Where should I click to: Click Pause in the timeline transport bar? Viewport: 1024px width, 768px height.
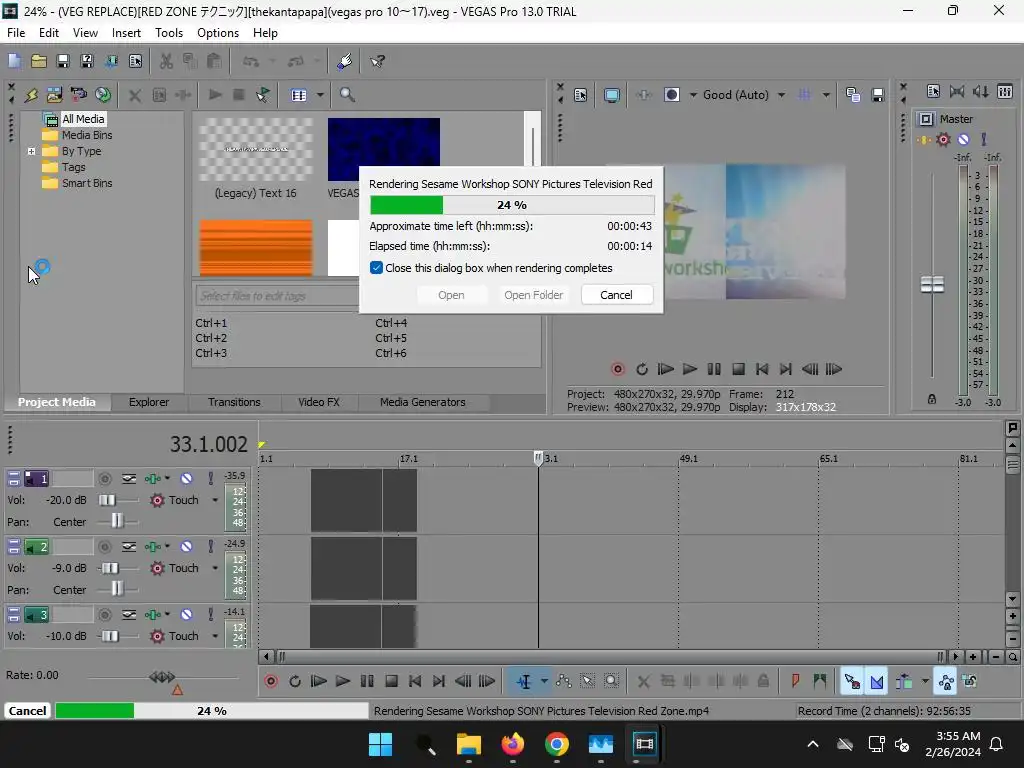tap(367, 682)
